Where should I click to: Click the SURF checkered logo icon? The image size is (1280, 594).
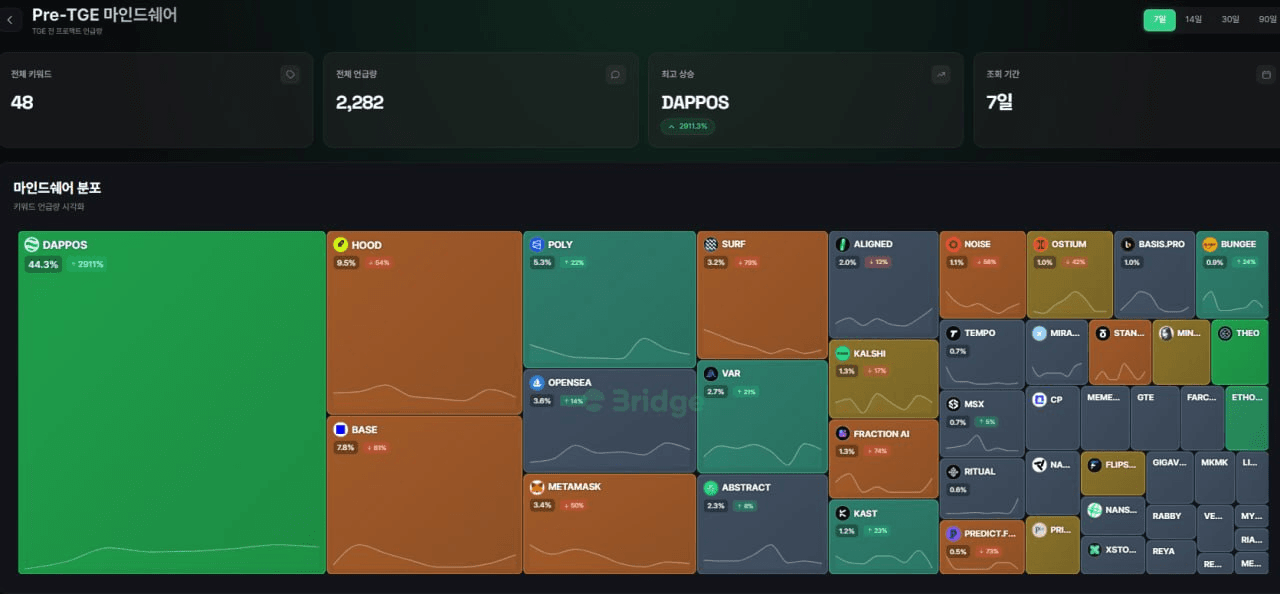pyautogui.click(x=711, y=244)
